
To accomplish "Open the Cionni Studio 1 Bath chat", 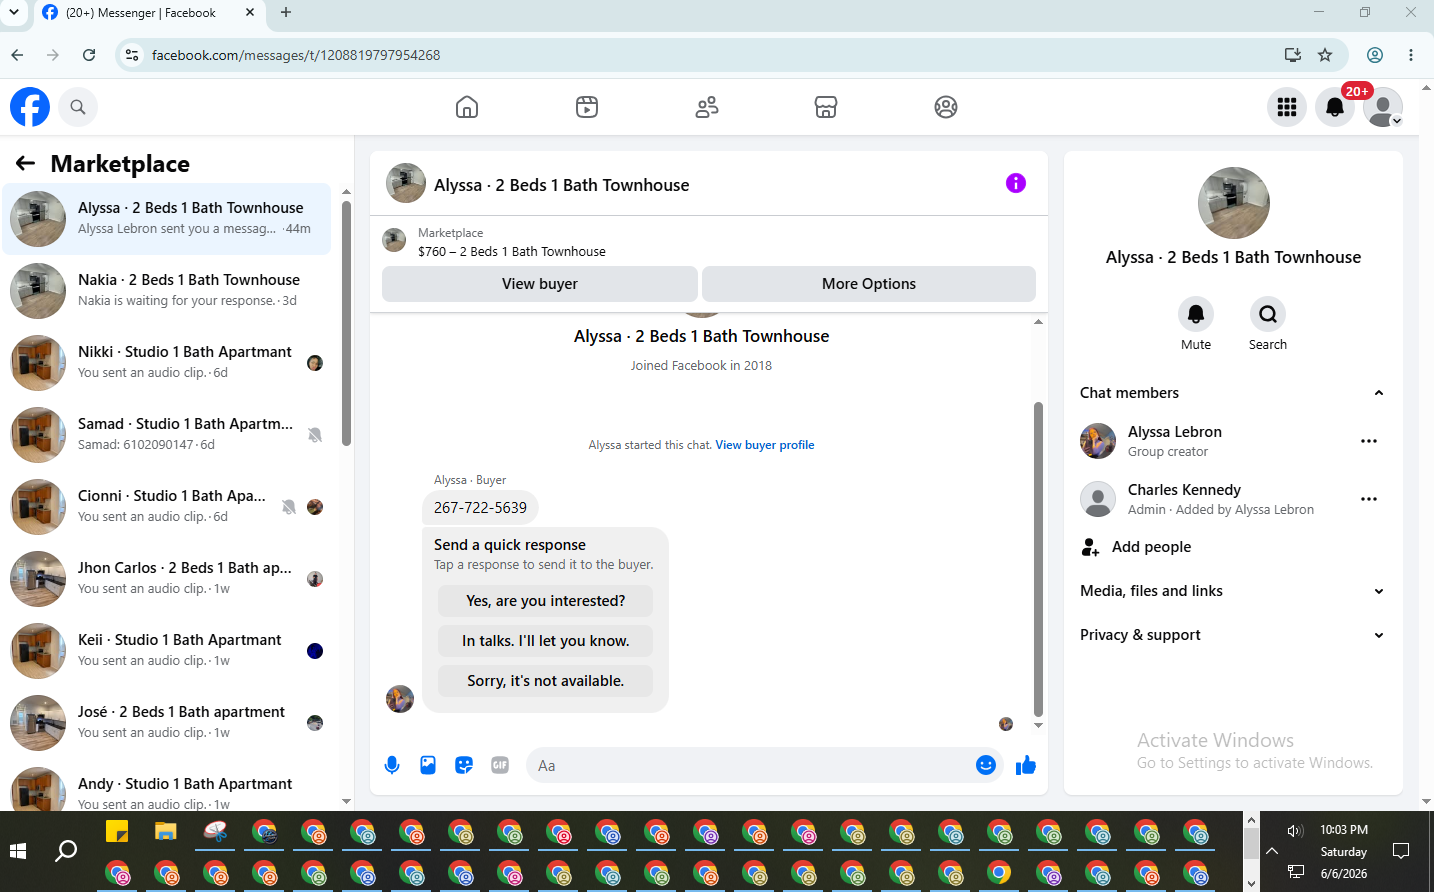I will [x=167, y=507].
